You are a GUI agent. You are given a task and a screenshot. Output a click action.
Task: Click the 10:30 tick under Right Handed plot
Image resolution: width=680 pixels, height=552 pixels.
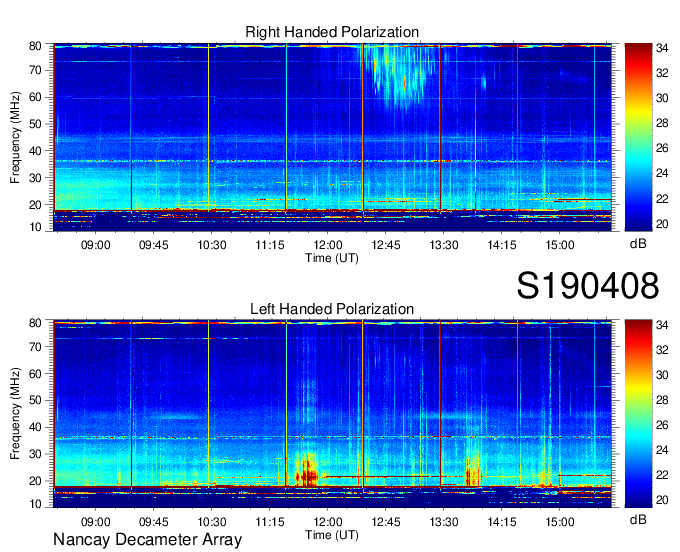click(x=212, y=245)
